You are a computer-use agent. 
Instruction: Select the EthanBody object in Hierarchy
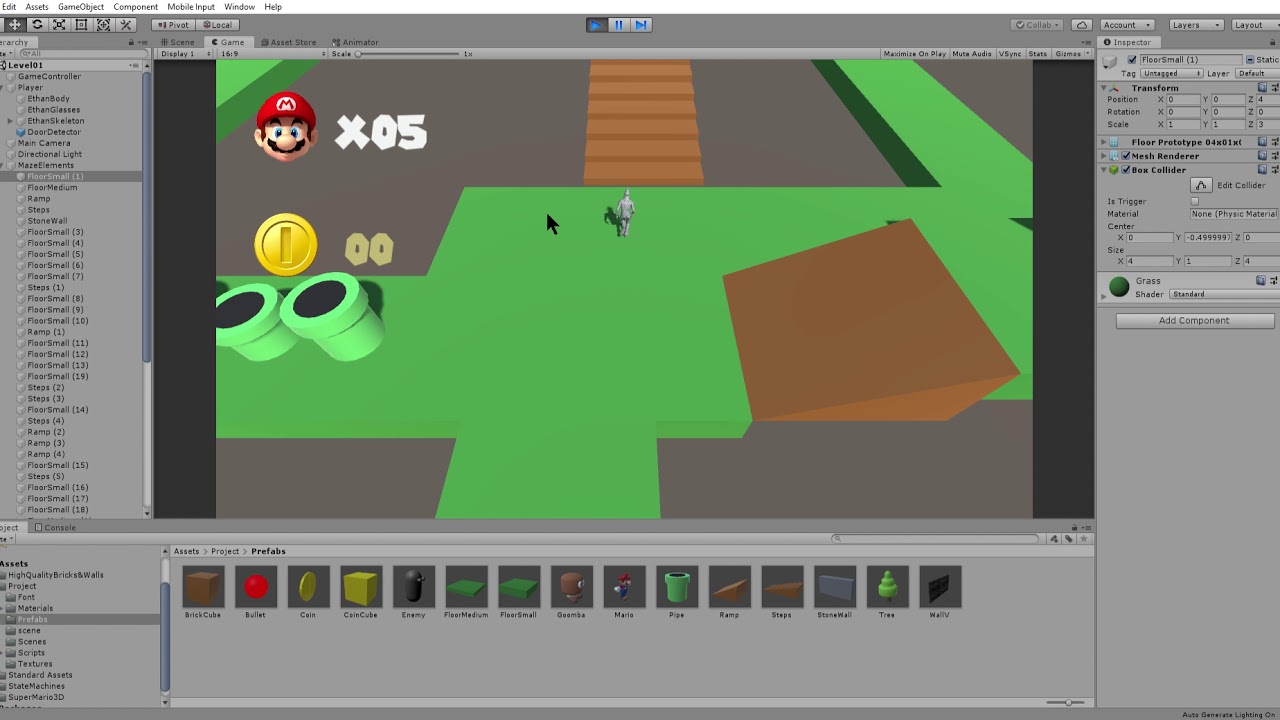[x=48, y=99]
